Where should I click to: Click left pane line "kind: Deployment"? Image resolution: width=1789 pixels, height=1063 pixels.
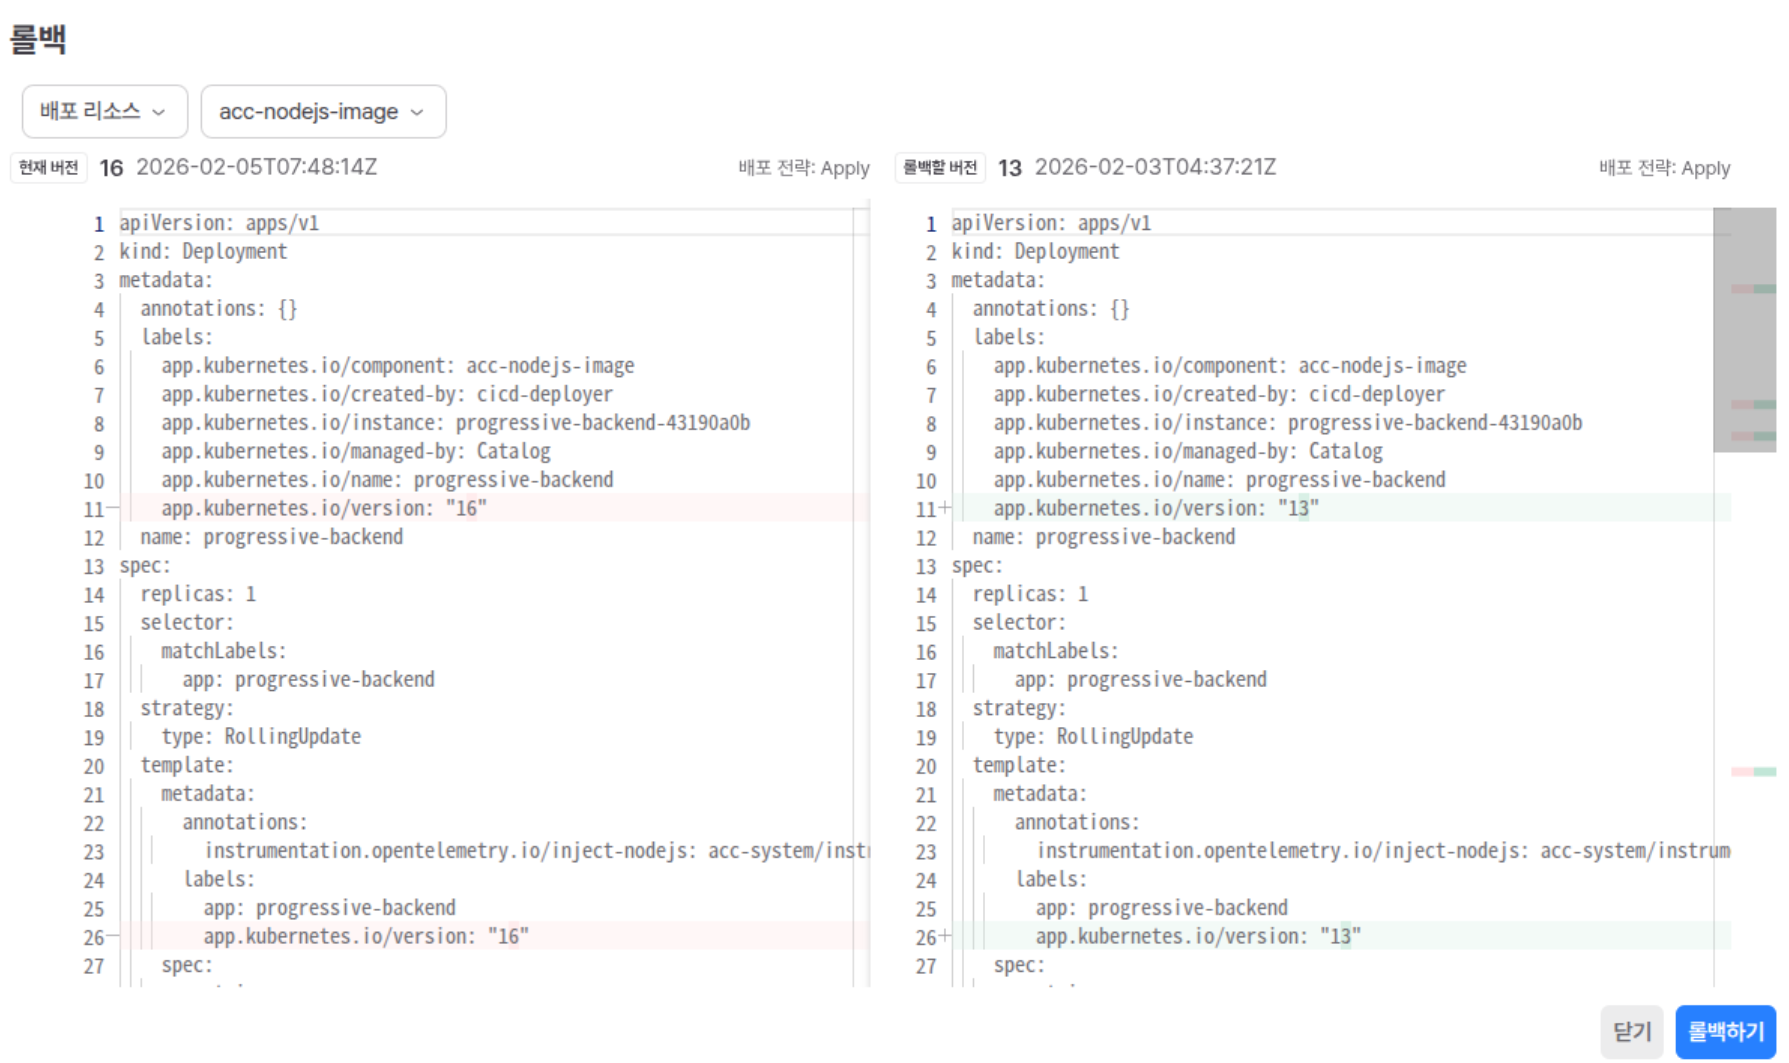[x=203, y=251]
